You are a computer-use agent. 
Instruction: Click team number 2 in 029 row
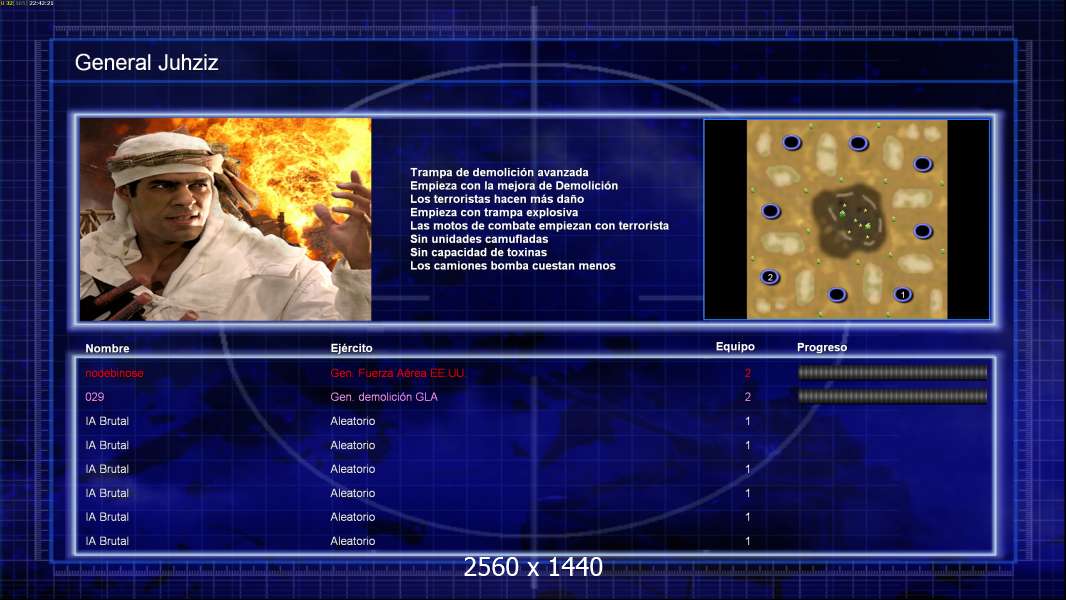tap(748, 397)
